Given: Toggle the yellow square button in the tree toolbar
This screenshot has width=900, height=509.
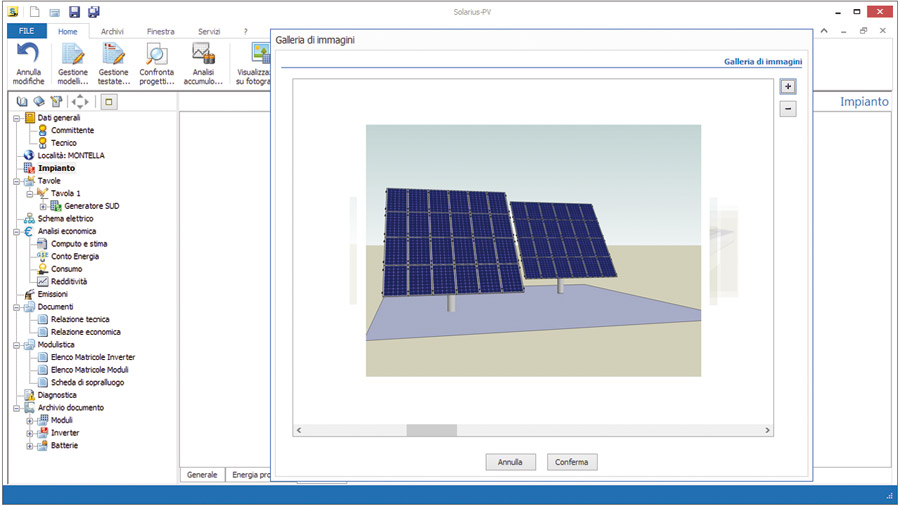Looking at the screenshot, I should coord(108,101).
